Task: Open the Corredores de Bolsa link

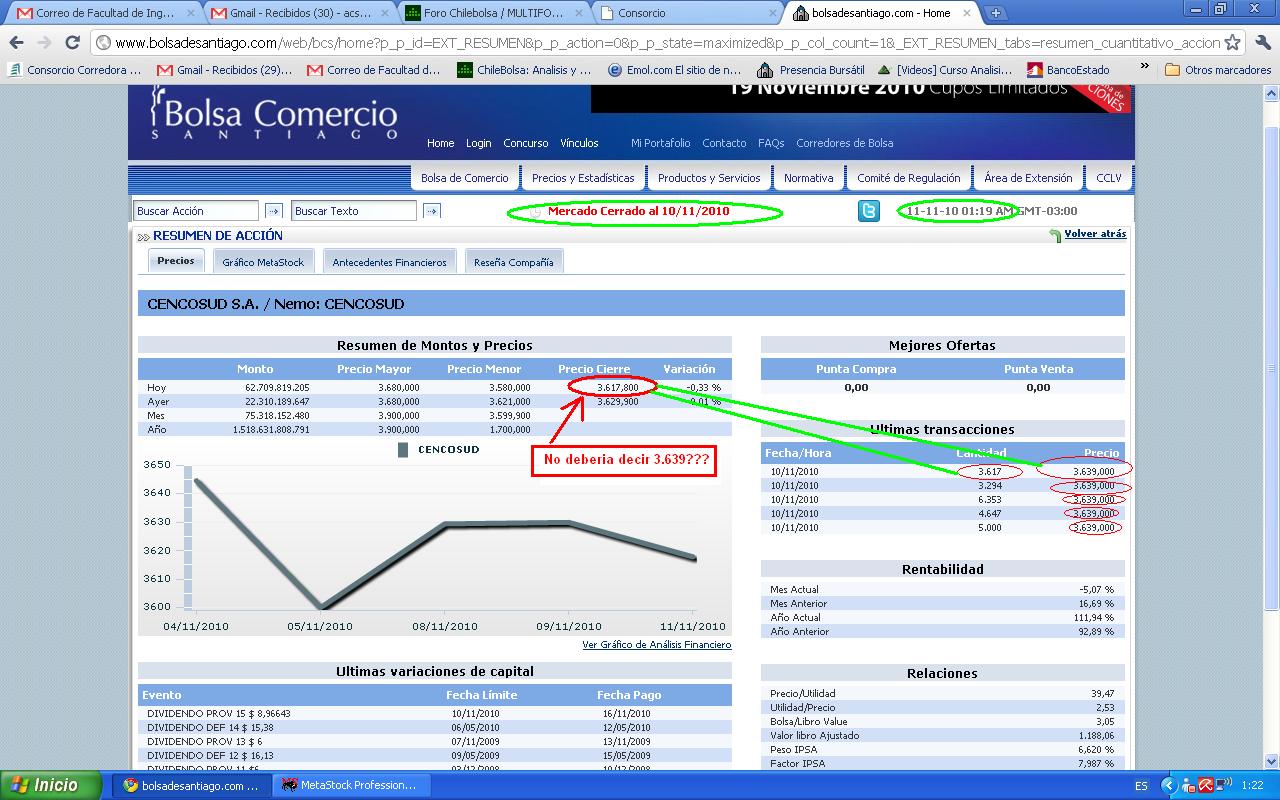Action: 845,143
